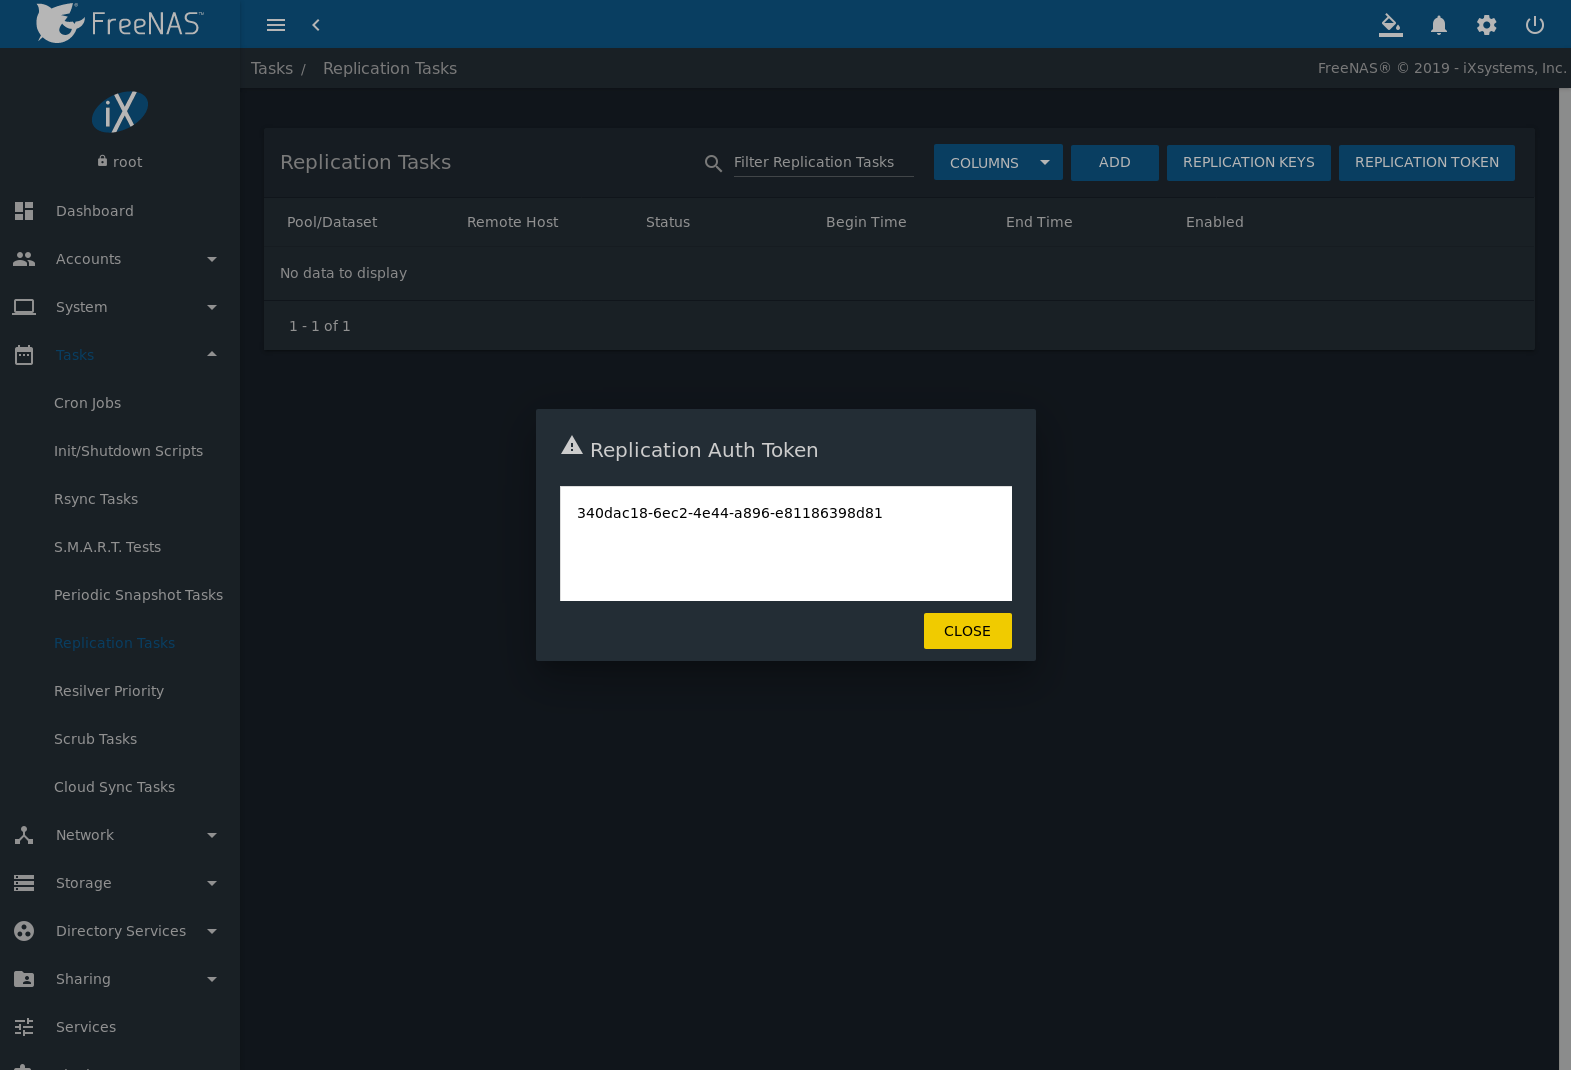Viewport: 1571px width, 1070px height.
Task: Expand the Directory Services arrow
Action: 212,931
